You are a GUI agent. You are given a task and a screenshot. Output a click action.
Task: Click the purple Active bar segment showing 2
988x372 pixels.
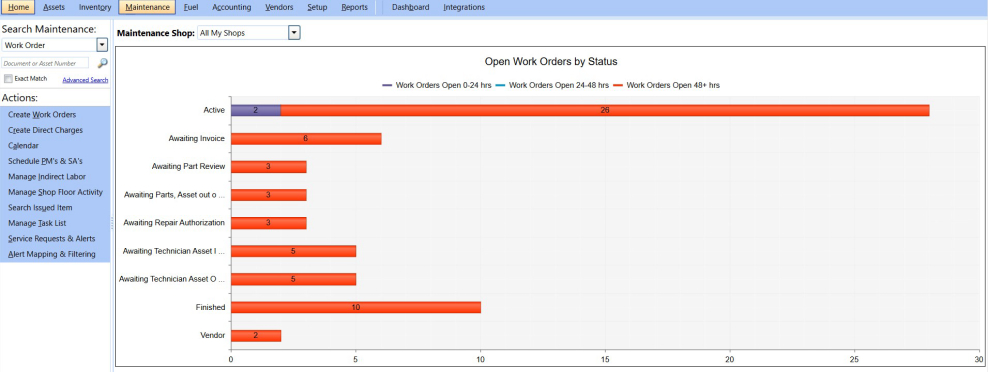[256, 110]
